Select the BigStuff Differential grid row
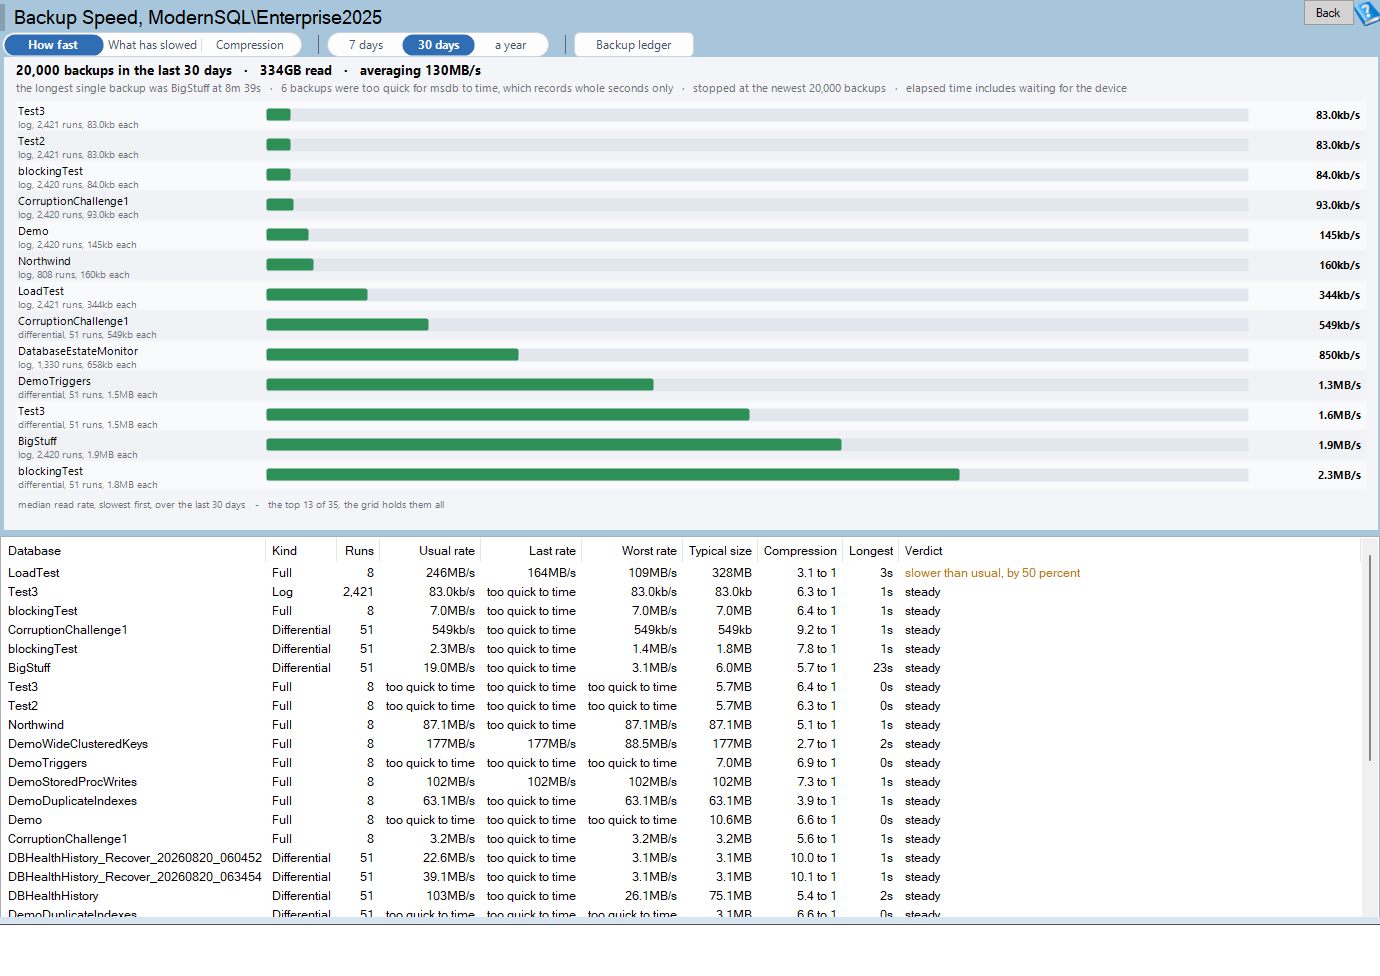1380x976 pixels. [680, 668]
